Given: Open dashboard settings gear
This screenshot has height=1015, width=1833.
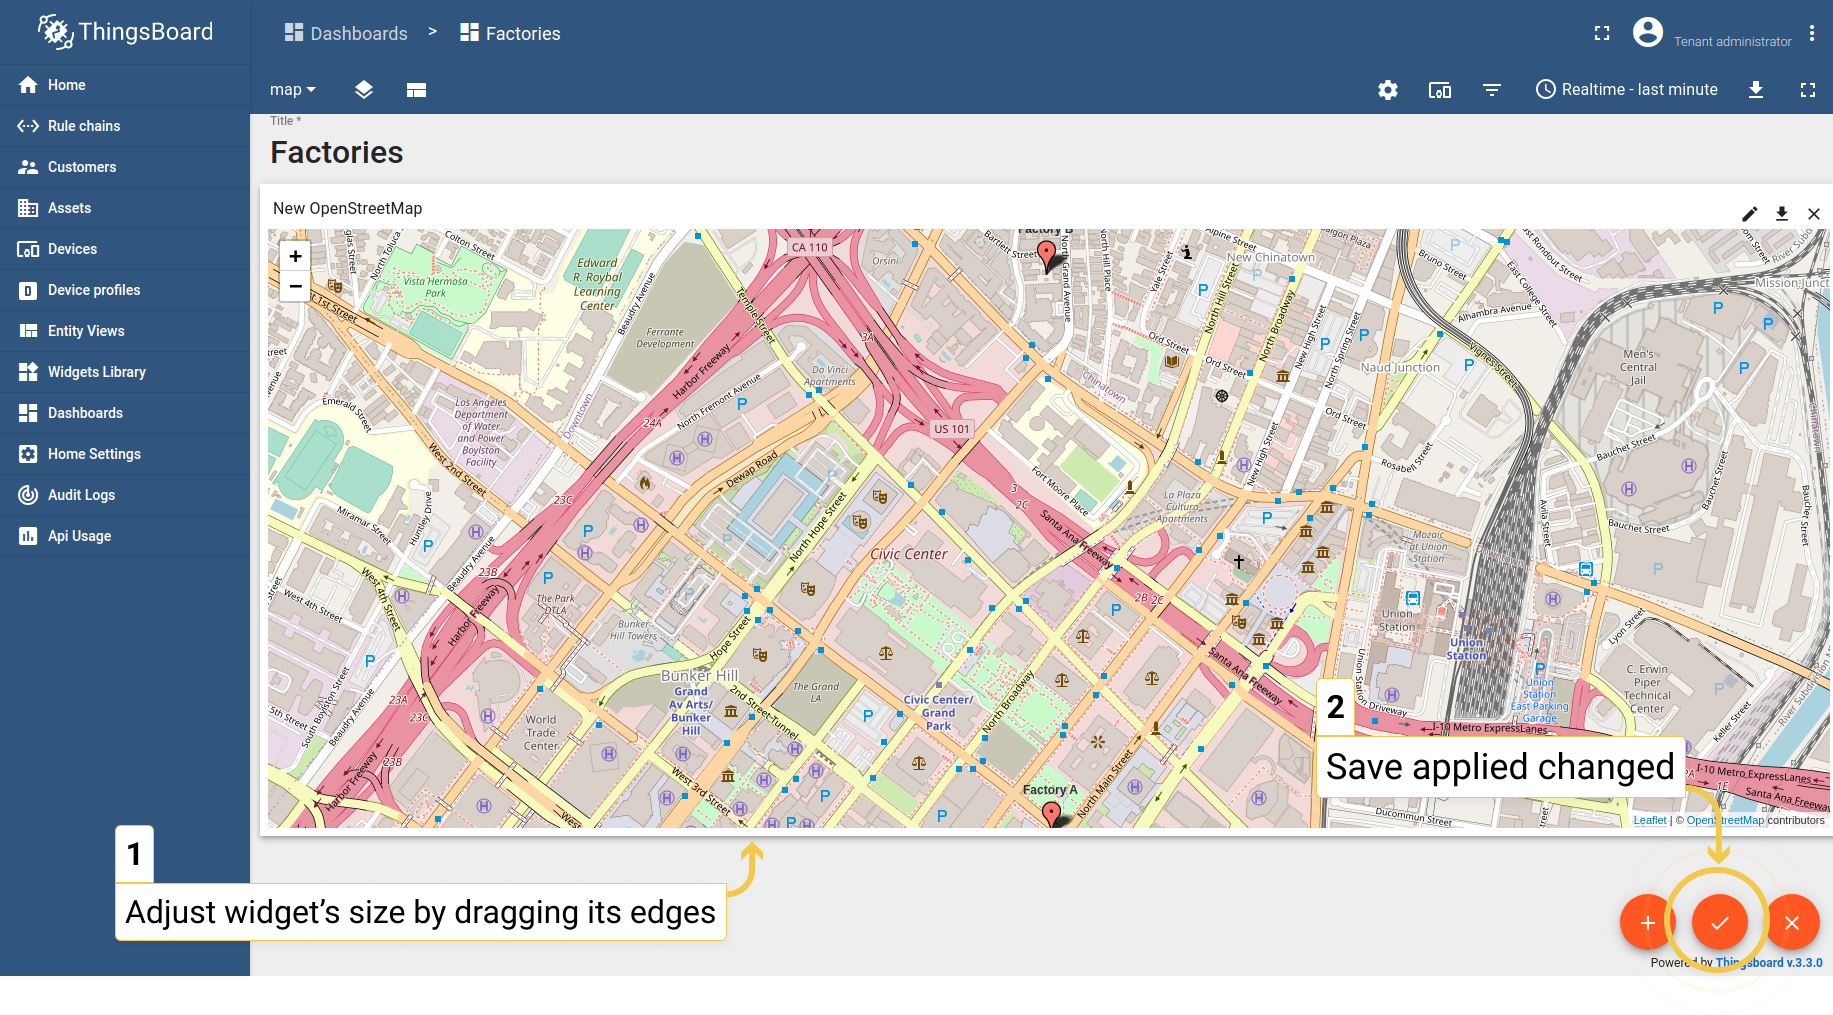Looking at the screenshot, I should pyautogui.click(x=1388, y=90).
